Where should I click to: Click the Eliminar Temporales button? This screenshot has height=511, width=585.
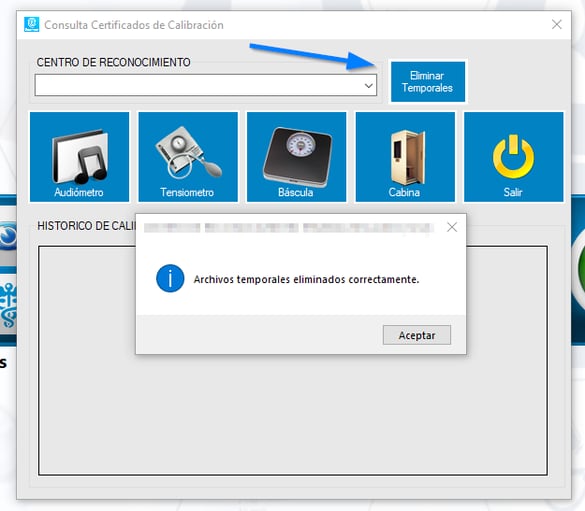pyautogui.click(x=428, y=82)
